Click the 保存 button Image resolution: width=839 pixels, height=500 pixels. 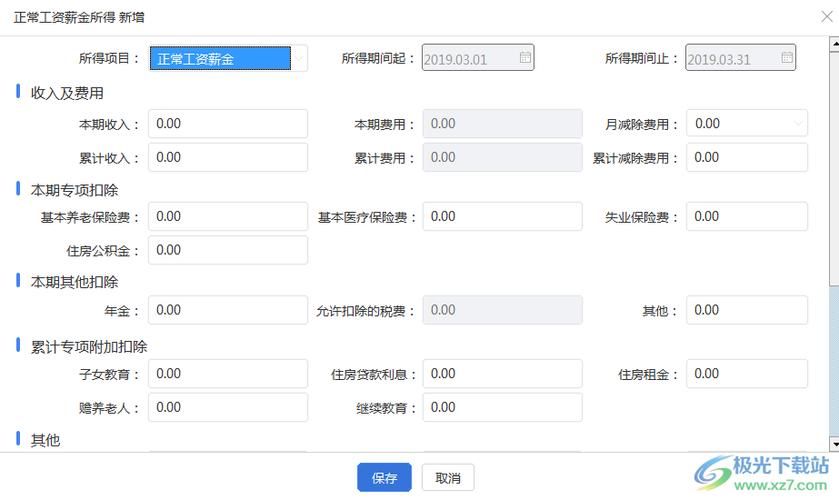coord(384,478)
